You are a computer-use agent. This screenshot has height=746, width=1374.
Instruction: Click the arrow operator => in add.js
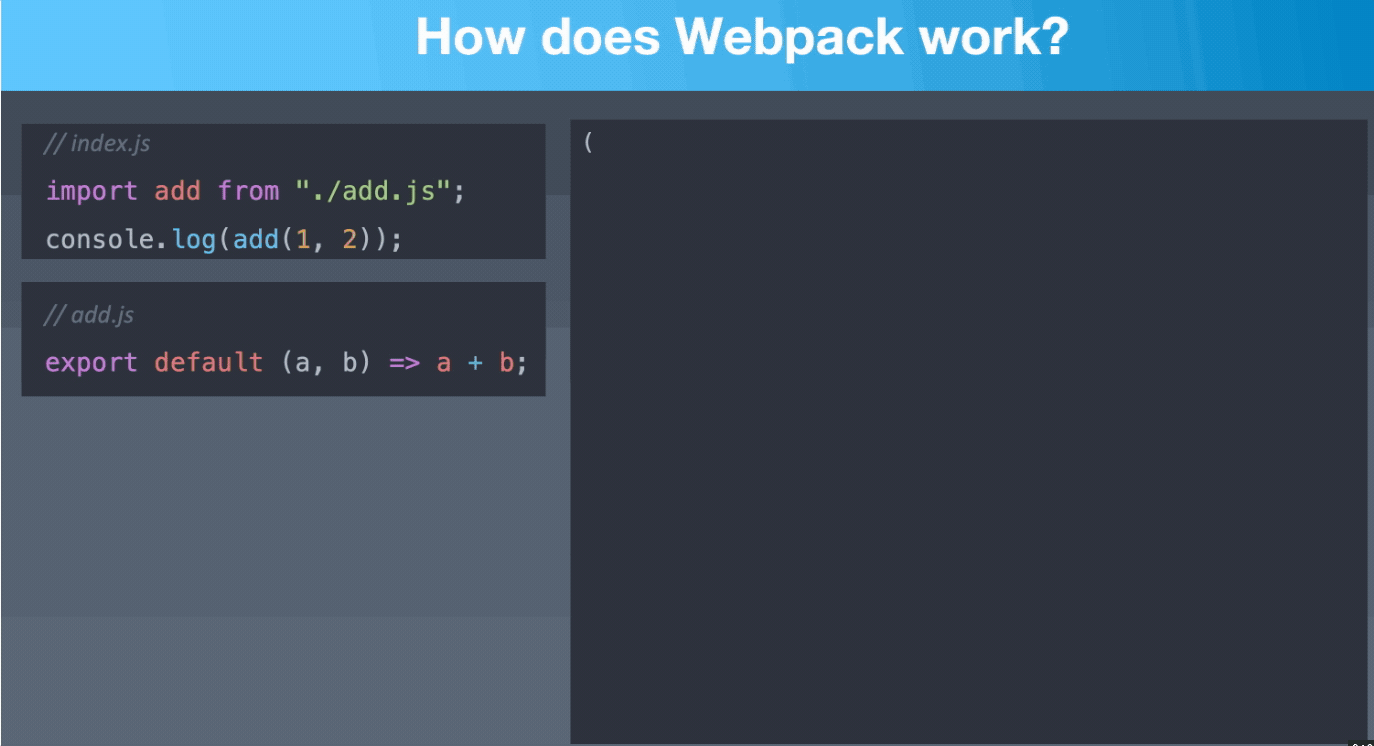pyautogui.click(x=404, y=363)
